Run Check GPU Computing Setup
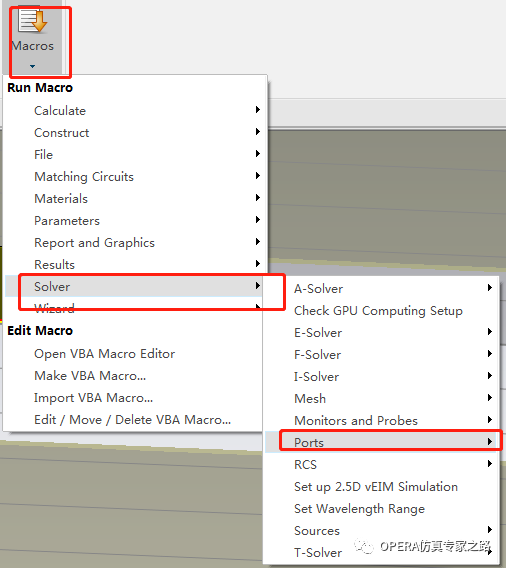Screen dimensions: 506x568 378,311
